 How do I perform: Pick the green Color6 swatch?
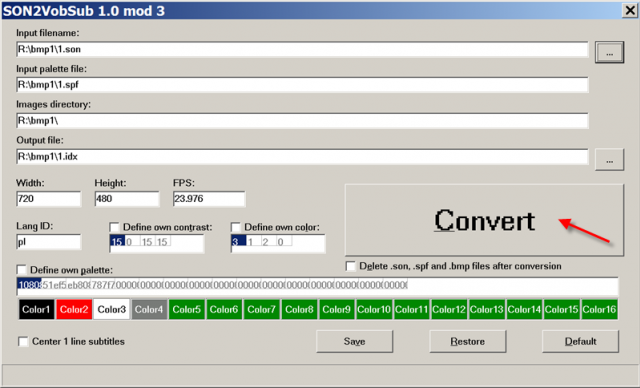pos(224,309)
